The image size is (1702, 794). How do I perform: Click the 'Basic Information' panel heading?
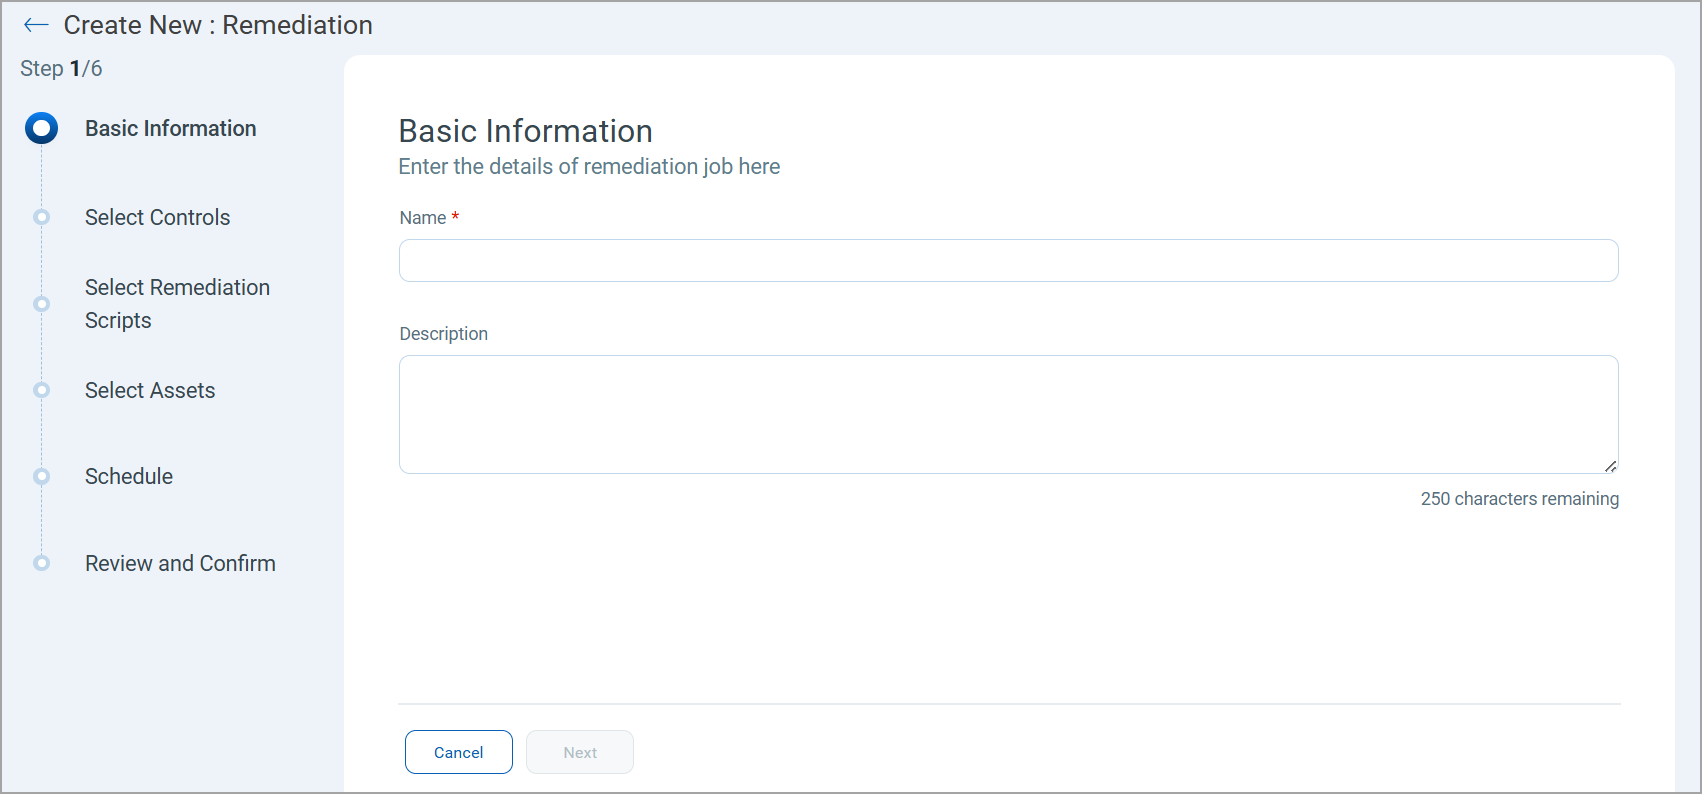[x=525, y=131]
